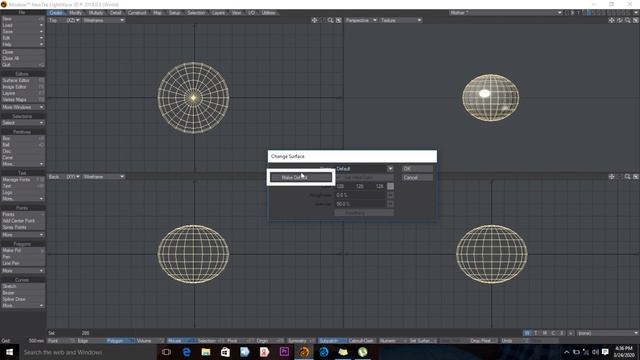Switch to the Utilities tab
This screenshot has width=640, height=360.
click(x=269, y=13)
